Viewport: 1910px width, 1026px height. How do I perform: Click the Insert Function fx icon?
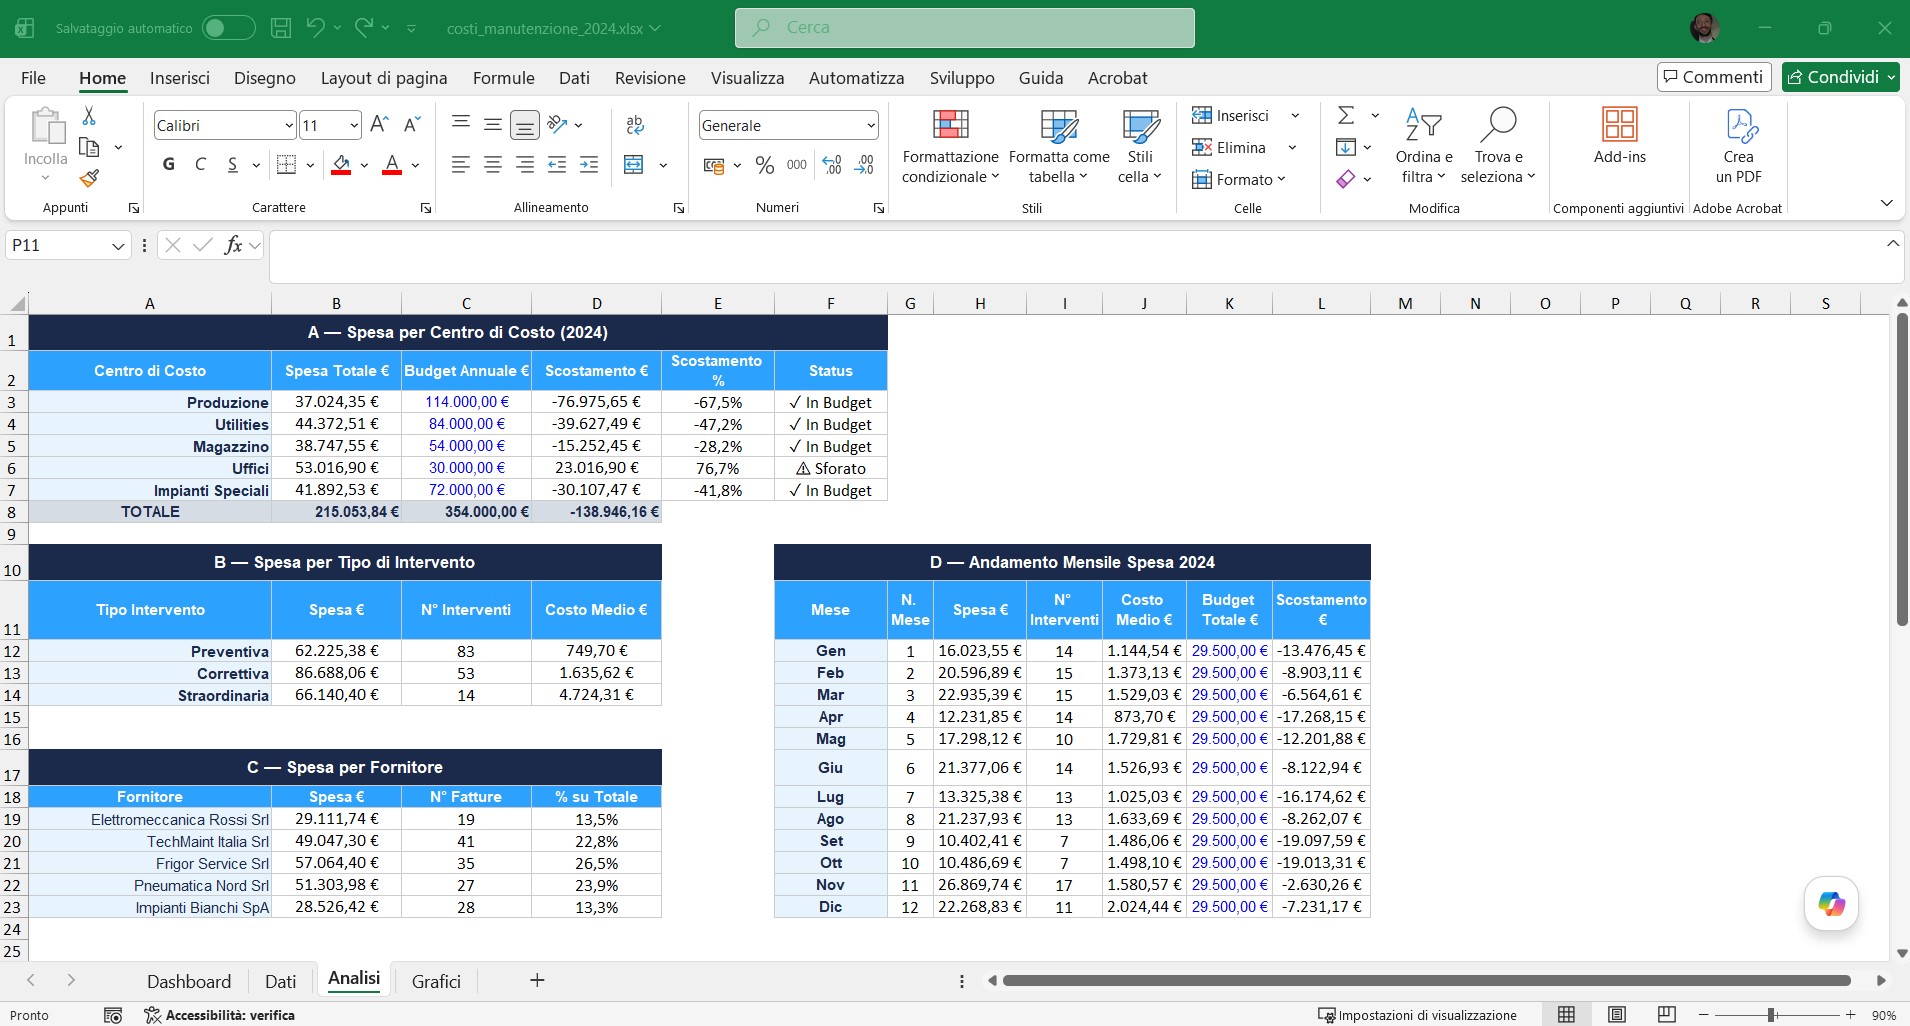233,245
